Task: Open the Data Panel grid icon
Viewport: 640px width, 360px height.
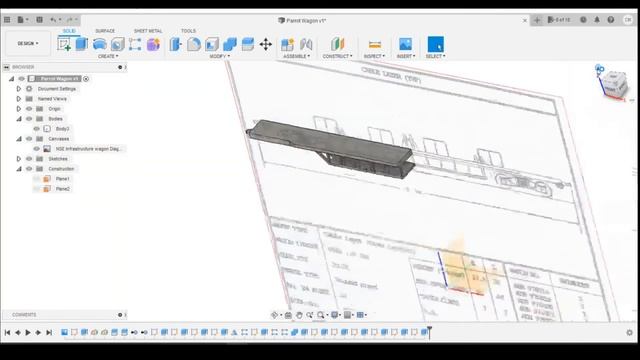Action: [7, 20]
